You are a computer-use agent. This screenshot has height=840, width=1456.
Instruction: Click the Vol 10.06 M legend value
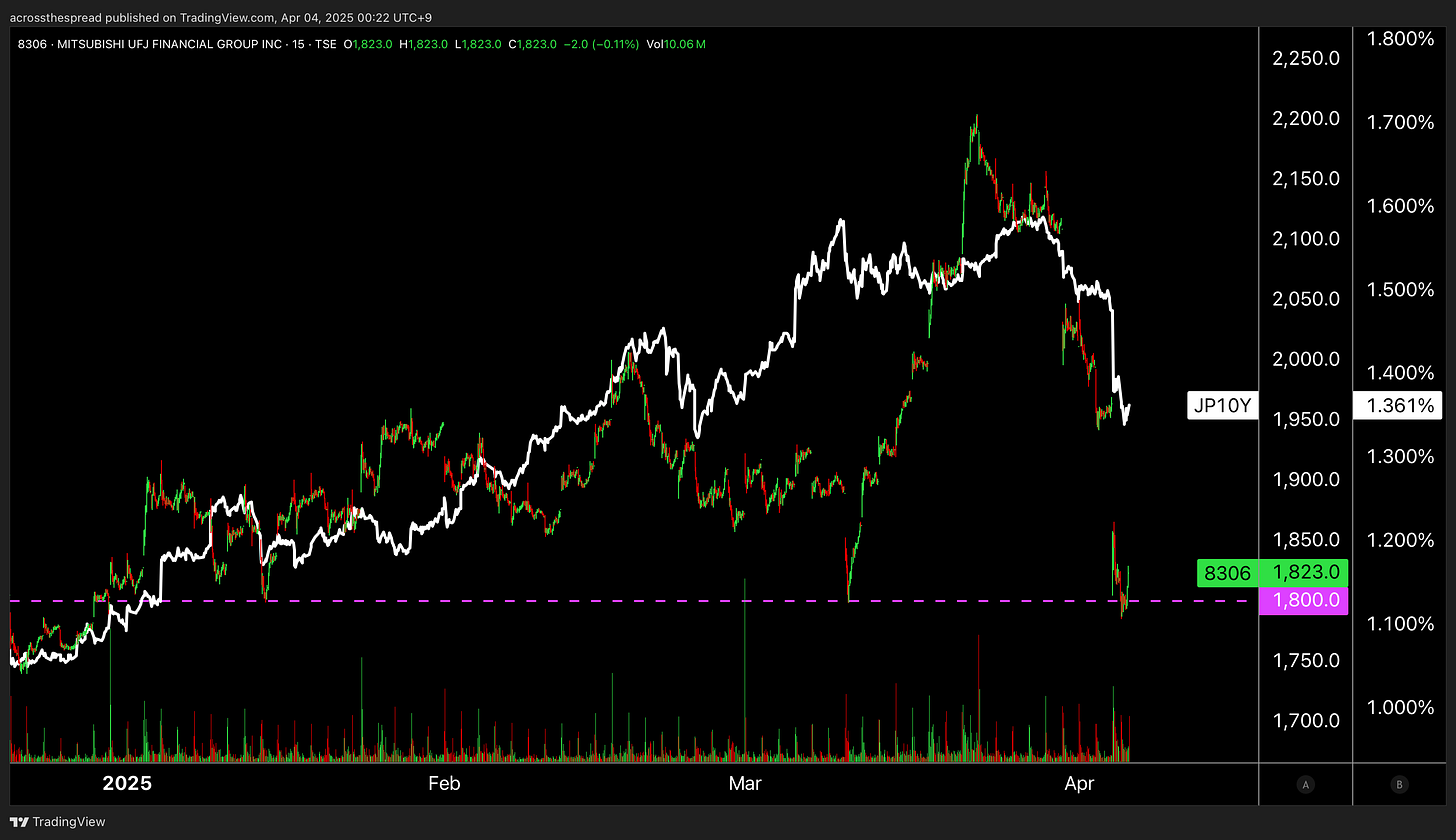(676, 44)
